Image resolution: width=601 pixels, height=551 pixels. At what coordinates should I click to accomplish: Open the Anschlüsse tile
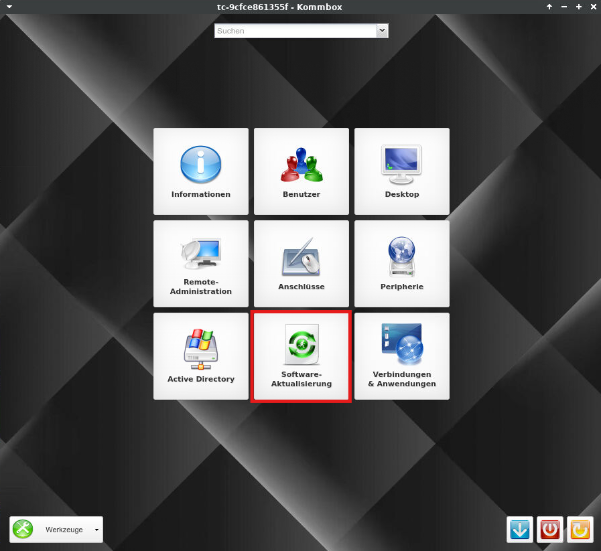pyautogui.click(x=301, y=264)
